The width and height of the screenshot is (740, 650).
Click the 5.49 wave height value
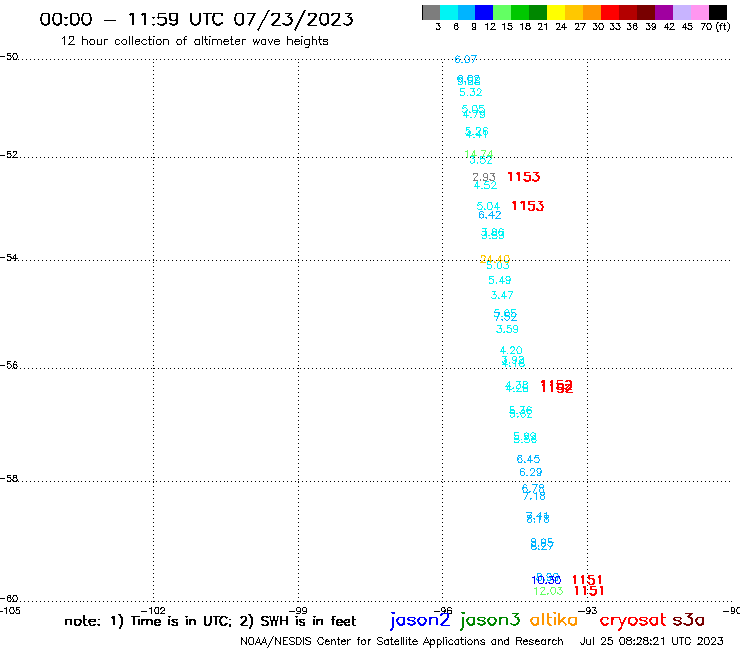click(x=500, y=280)
